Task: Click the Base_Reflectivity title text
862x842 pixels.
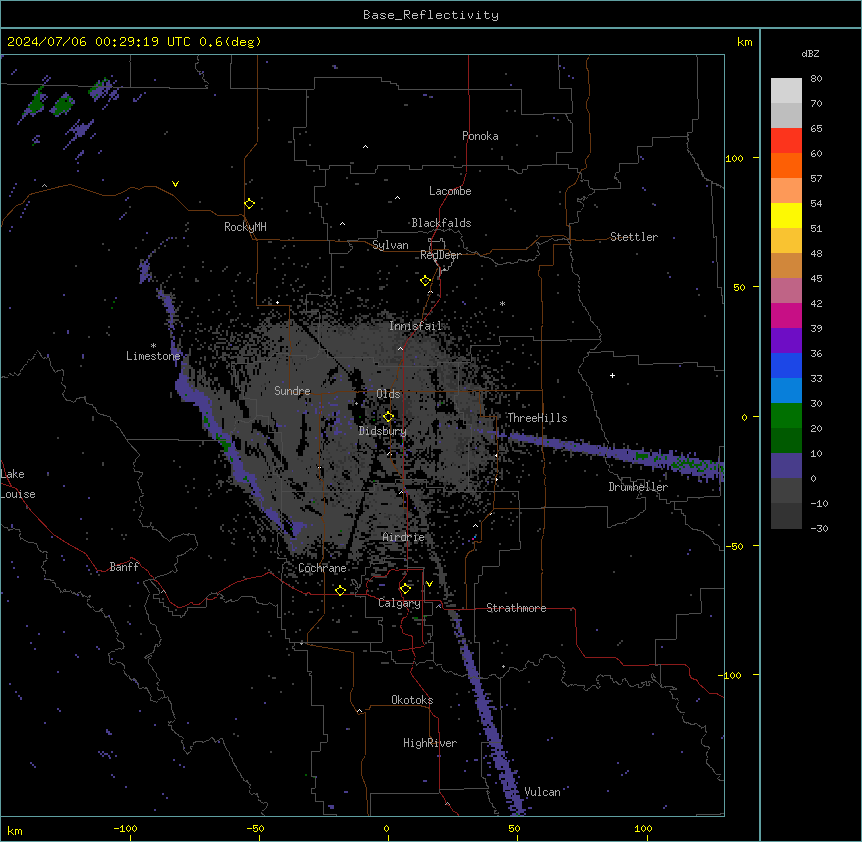Action: (x=431, y=15)
